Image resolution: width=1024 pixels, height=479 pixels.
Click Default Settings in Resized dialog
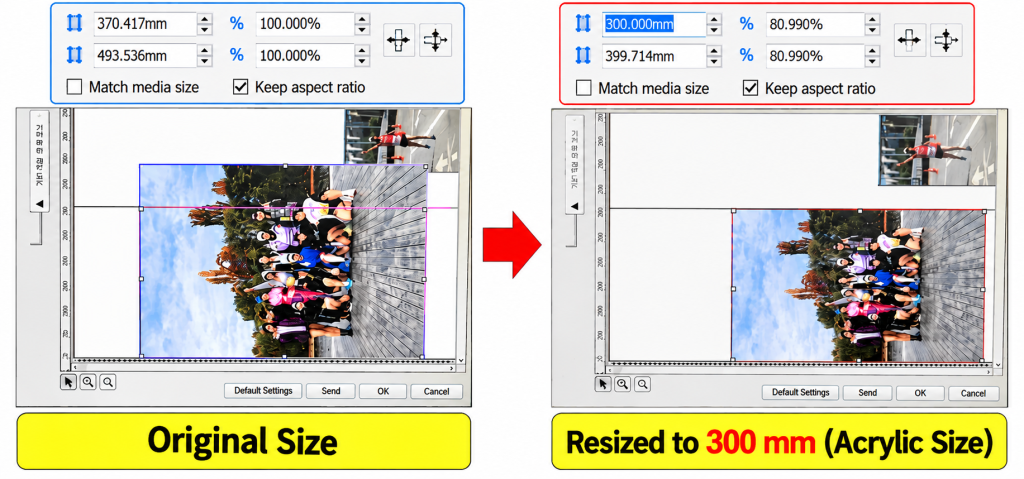[x=801, y=393]
